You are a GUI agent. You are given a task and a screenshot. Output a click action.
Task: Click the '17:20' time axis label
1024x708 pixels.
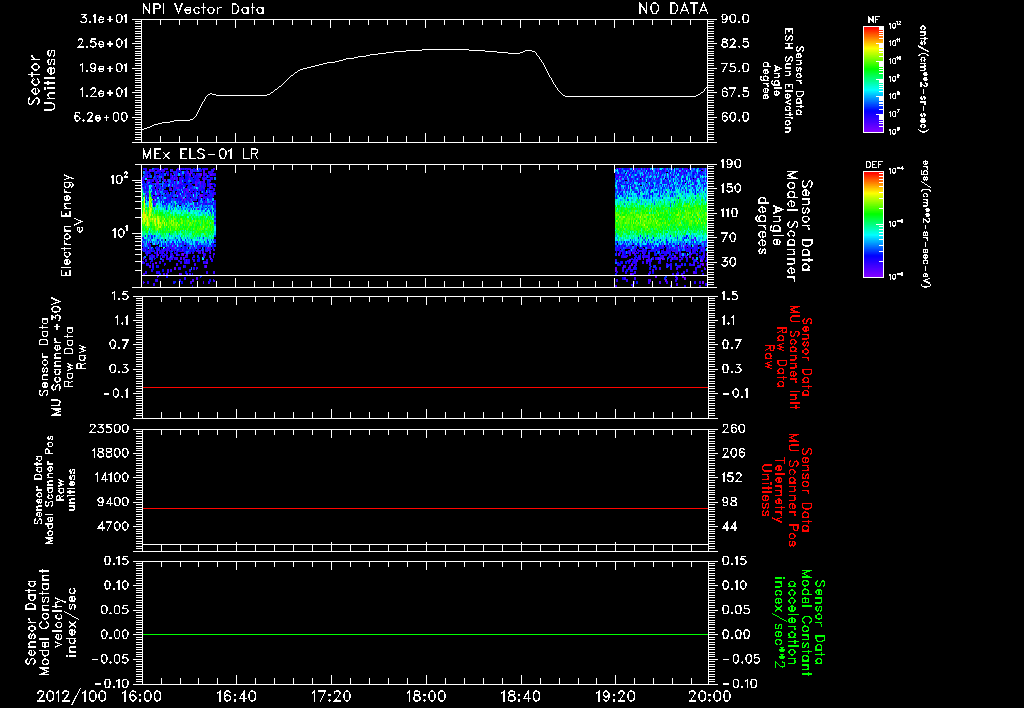331,696
